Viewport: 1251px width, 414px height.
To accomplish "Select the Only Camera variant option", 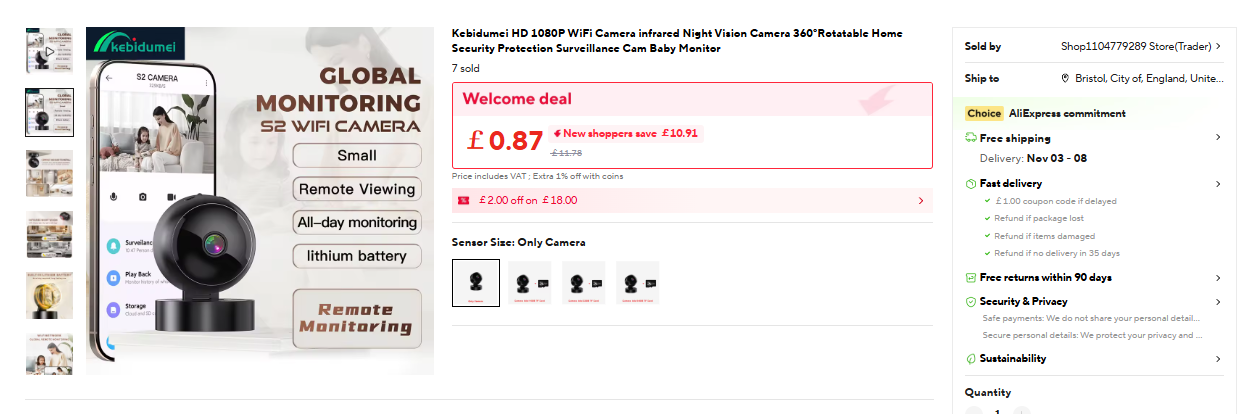I will 476,282.
